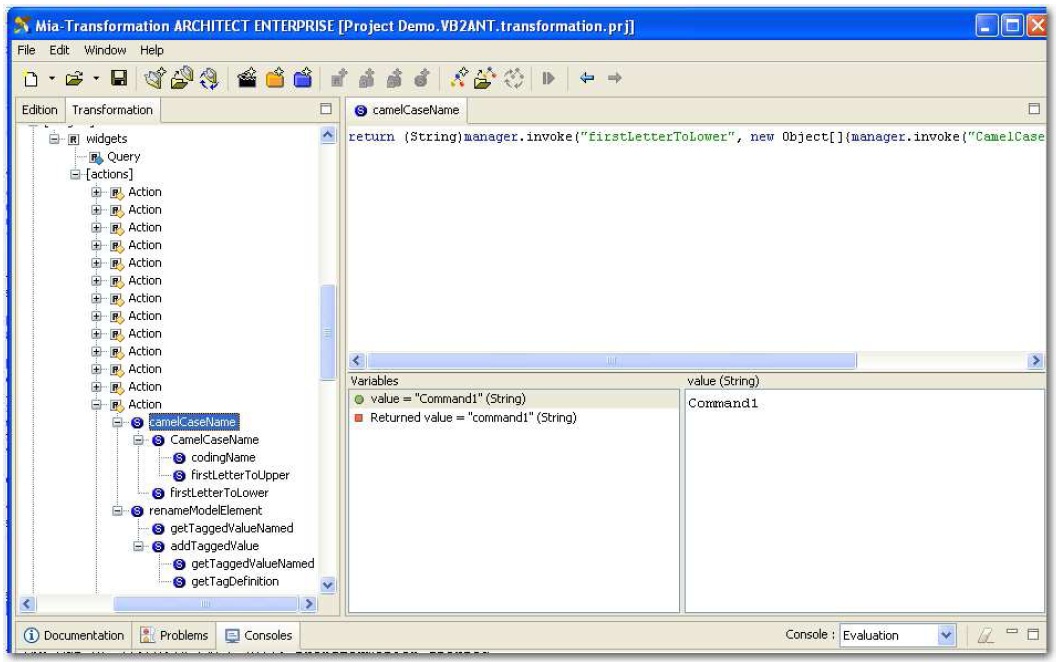Open the Problems tab
The width and height of the screenshot is (1057, 662).
[x=174, y=635]
